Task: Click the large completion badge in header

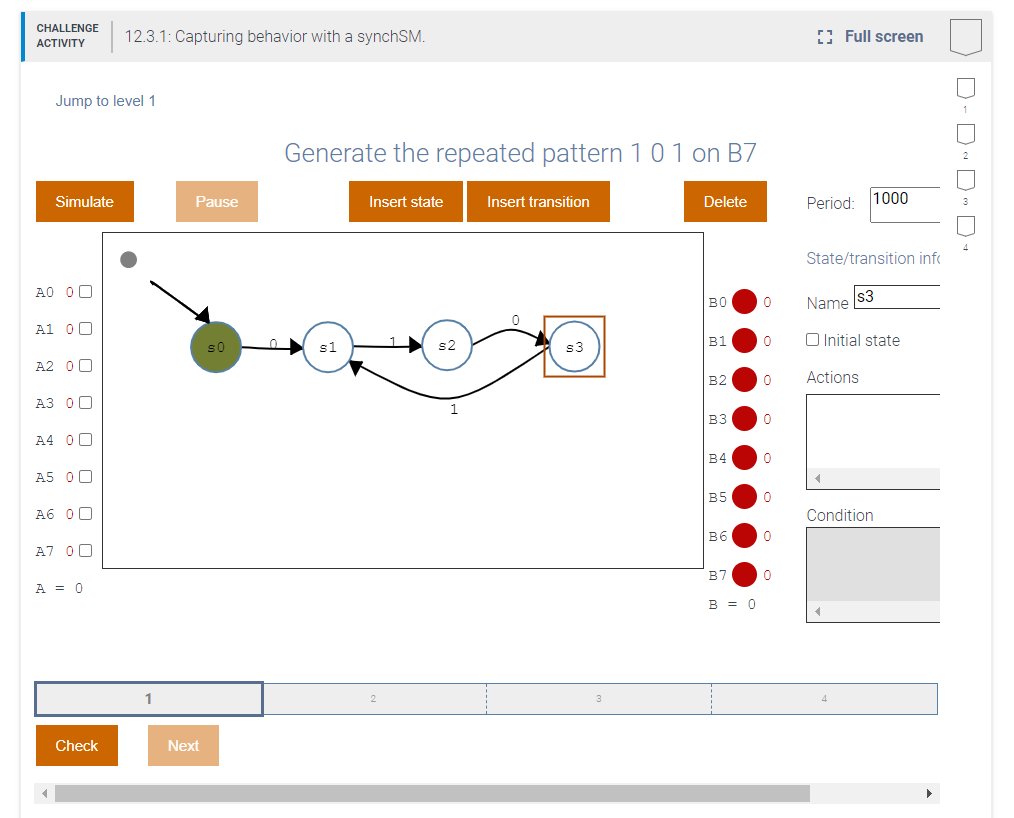Action: [965, 37]
